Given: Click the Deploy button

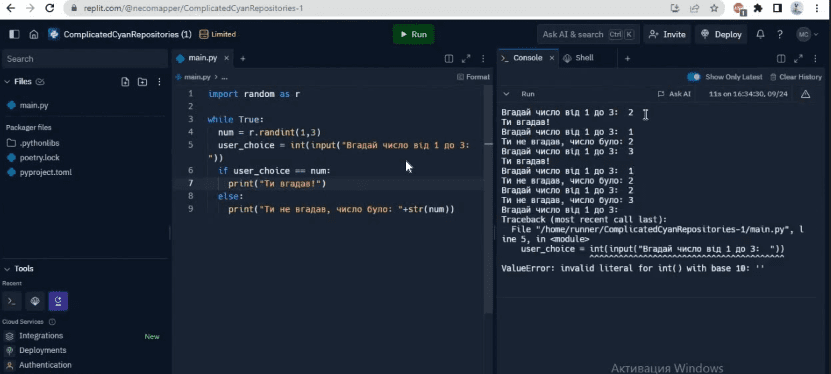Looking at the screenshot, I should tap(722, 34).
